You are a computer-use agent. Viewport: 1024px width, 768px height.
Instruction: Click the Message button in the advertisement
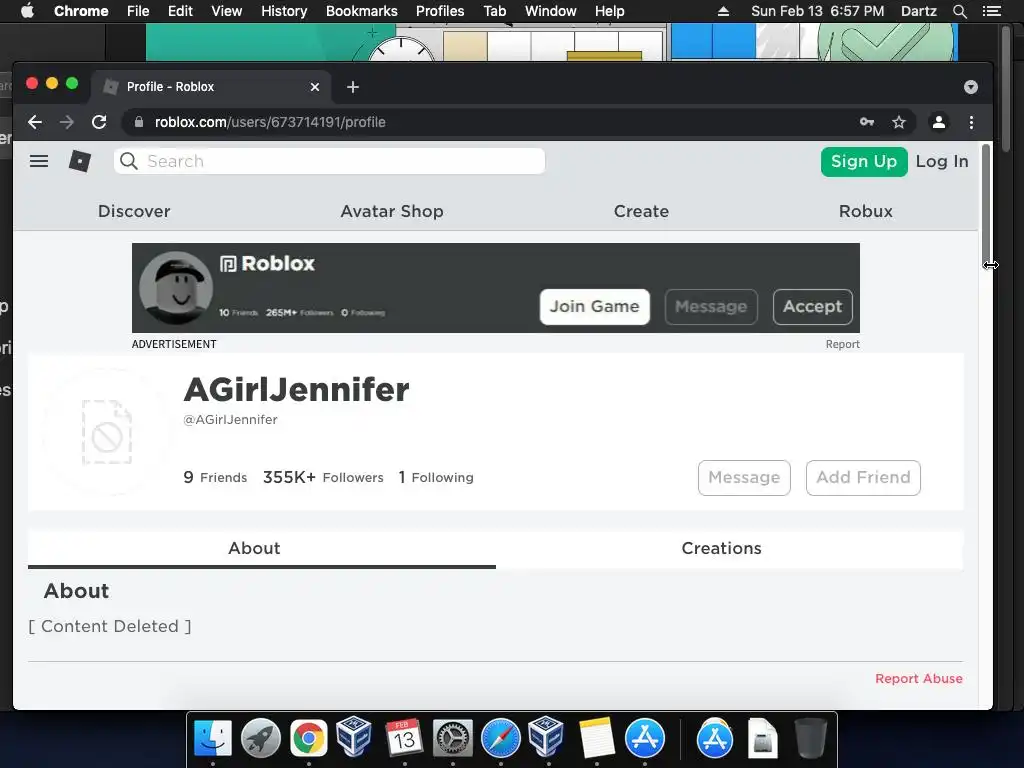point(711,306)
